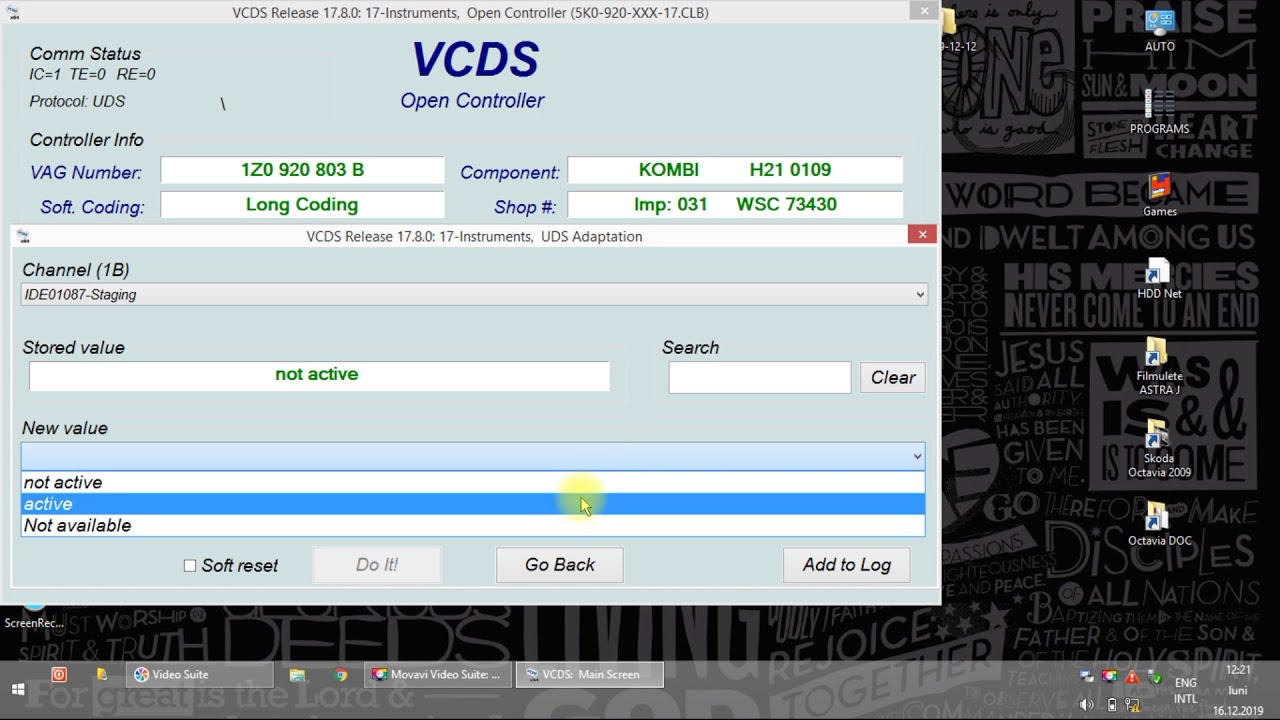The height and width of the screenshot is (720, 1280).
Task: Click Shop # field Imp: 031 WSC 73430
Action: click(735, 205)
